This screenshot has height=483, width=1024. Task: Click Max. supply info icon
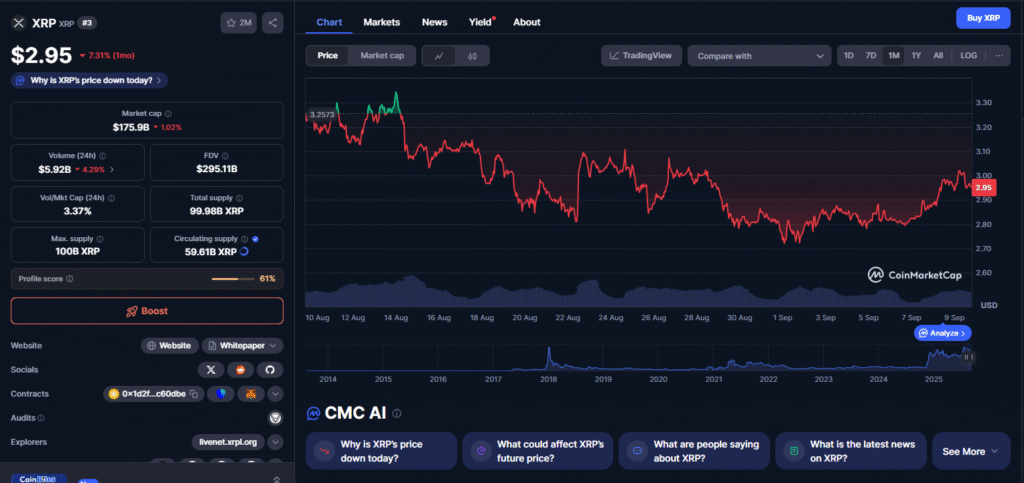tap(99, 239)
